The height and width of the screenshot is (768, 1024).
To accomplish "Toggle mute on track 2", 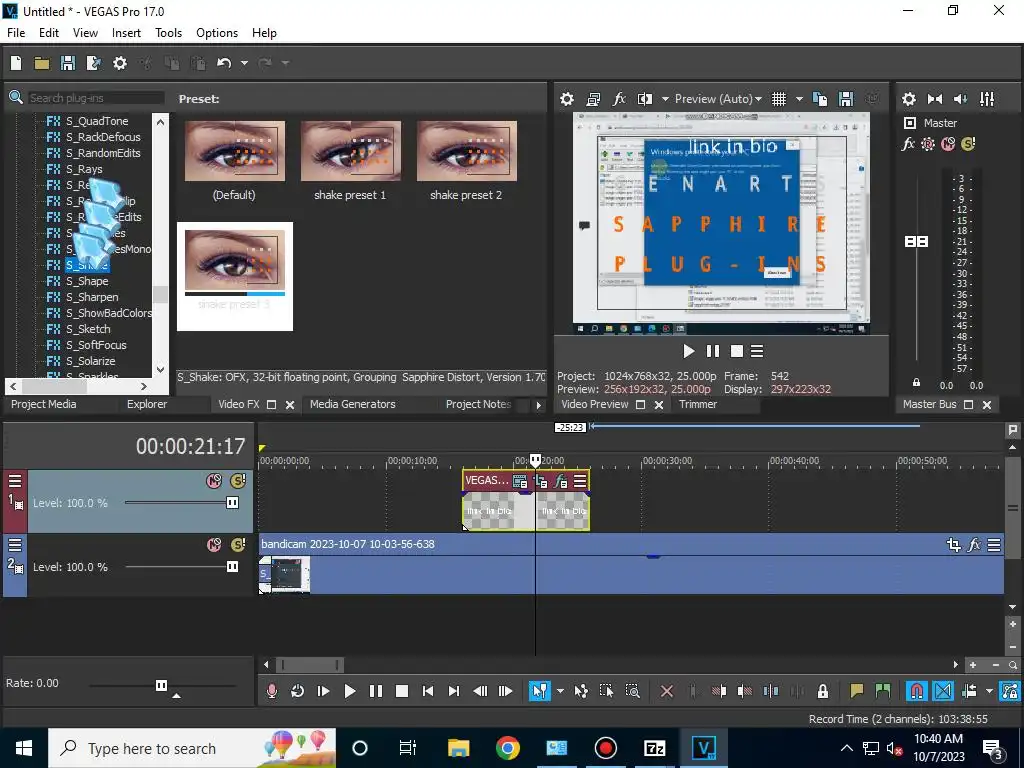I will click(214, 545).
